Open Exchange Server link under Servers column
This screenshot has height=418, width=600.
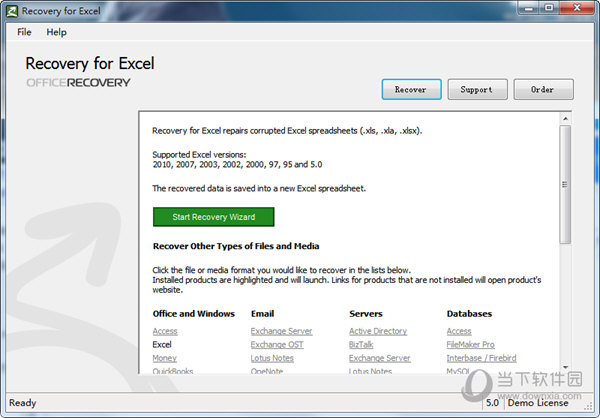pyautogui.click(x=379, y=358)
